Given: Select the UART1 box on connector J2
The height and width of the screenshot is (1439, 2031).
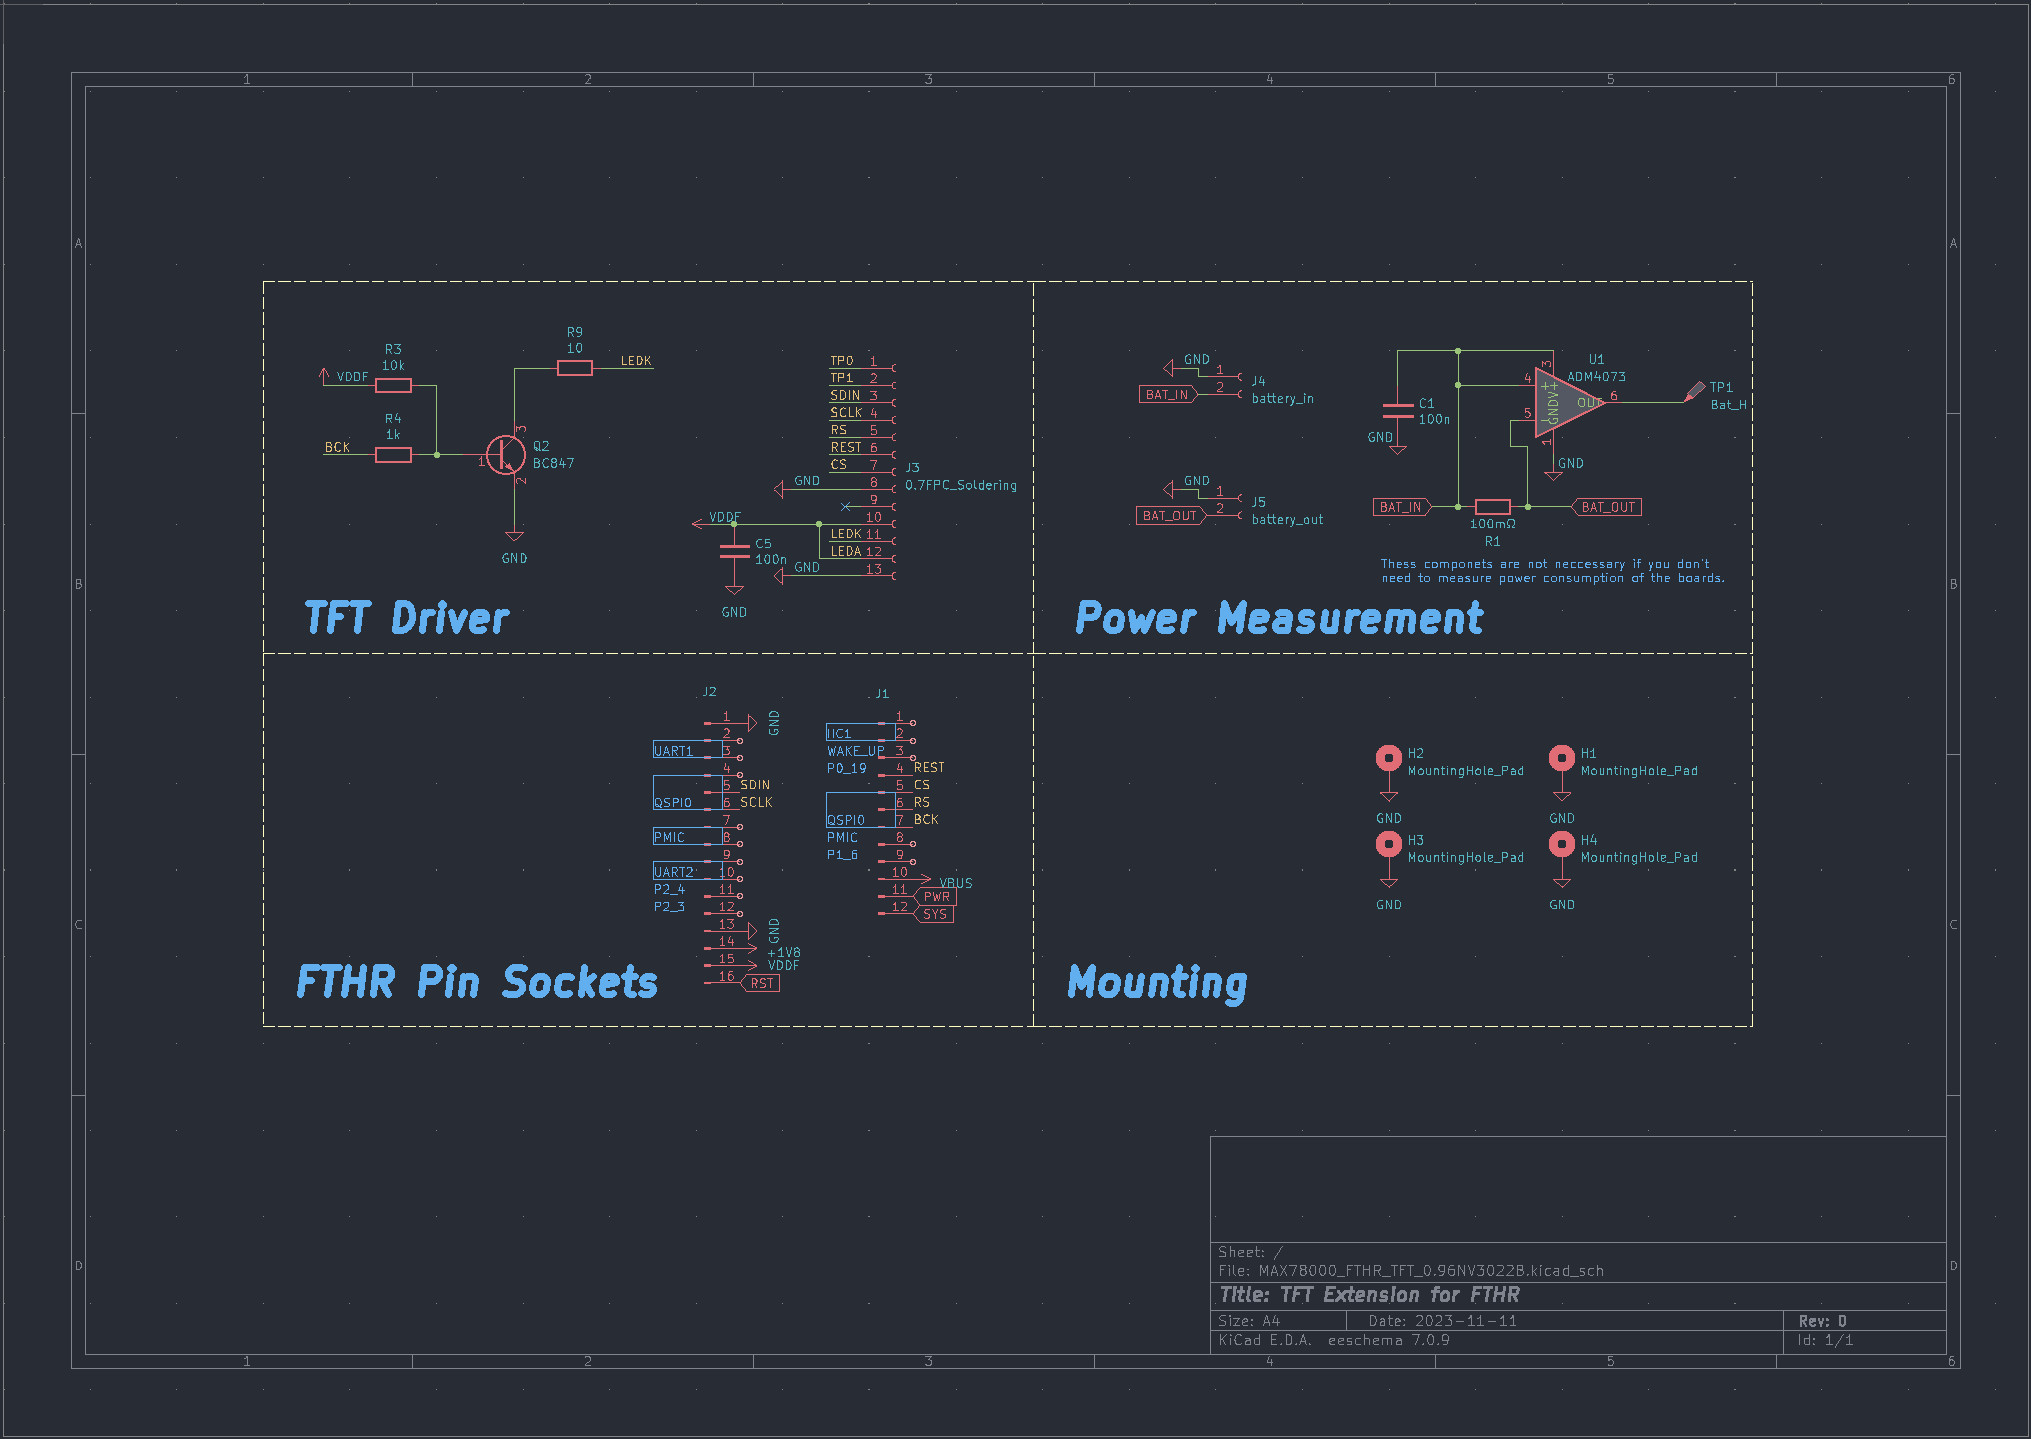Looking at the screenshot, I should tap(687, 750).
